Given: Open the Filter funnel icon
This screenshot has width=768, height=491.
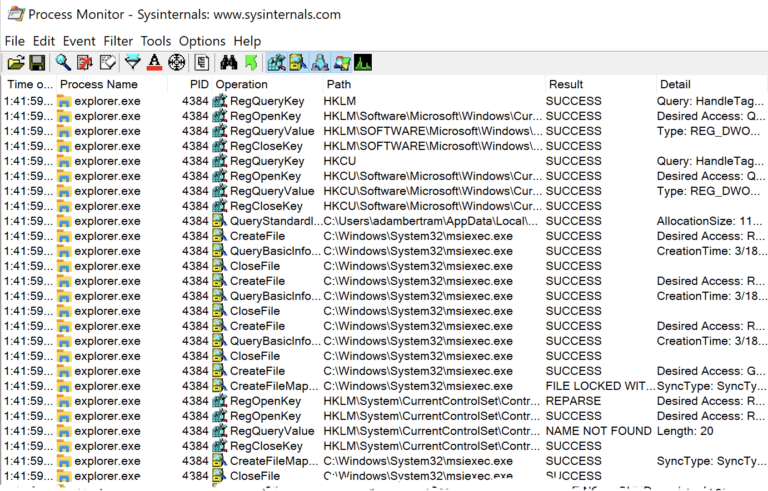Looking at the screenshot, I should [x=132, y=63].
